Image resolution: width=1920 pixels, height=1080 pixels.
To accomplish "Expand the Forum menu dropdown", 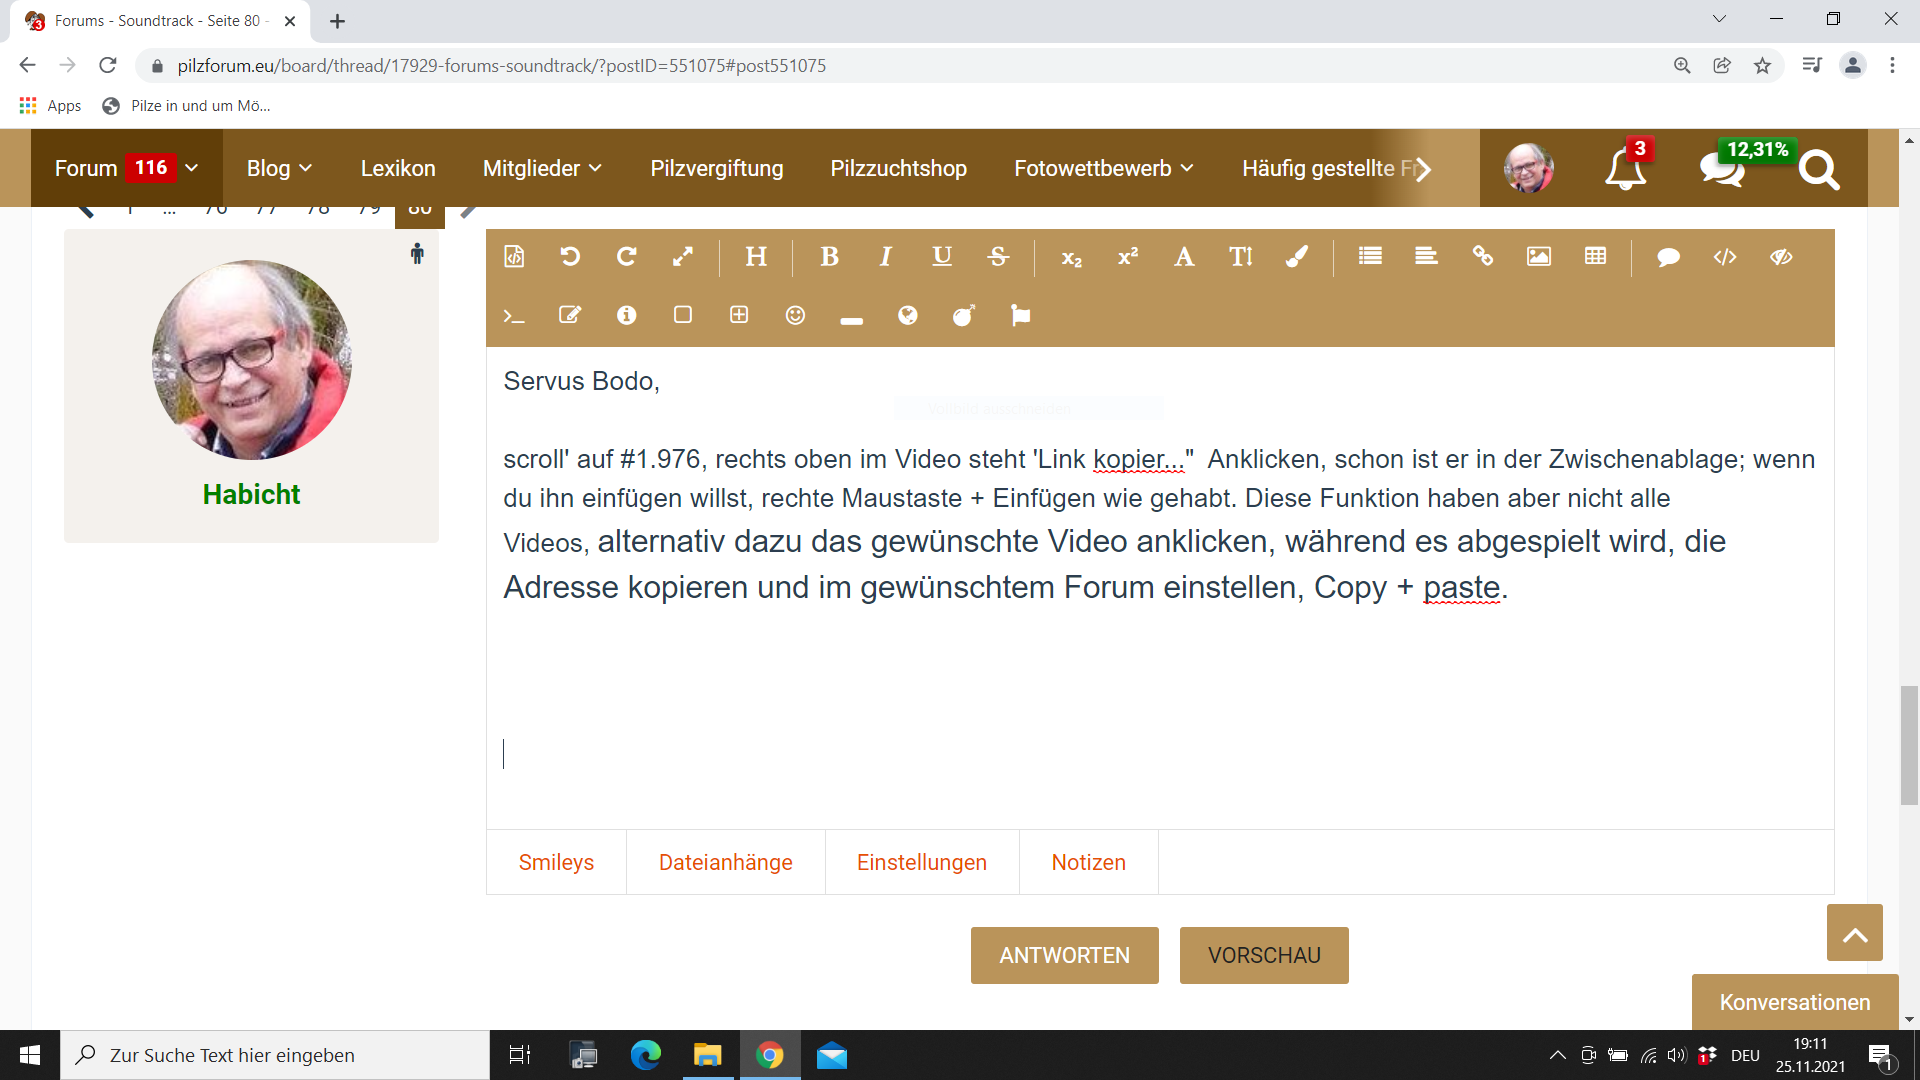I will 191,168.
